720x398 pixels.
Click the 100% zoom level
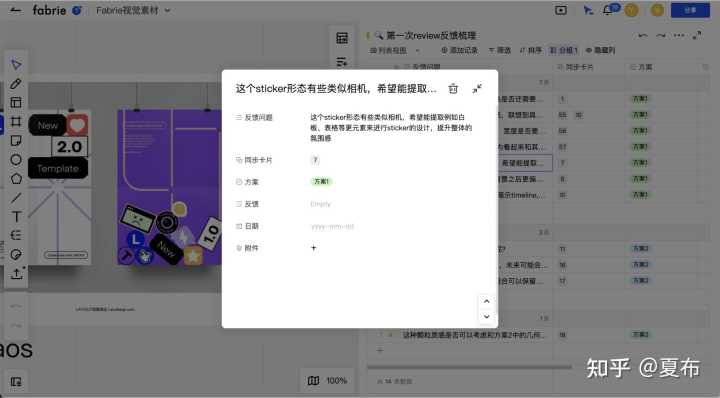click(x=337, y=381)
